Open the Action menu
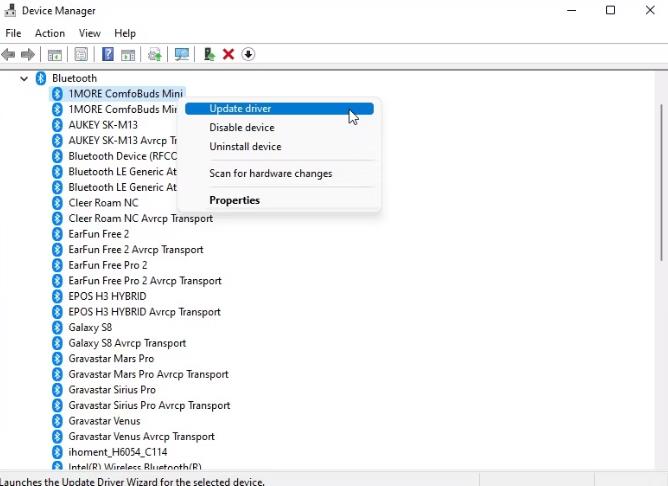 point(50,33)
